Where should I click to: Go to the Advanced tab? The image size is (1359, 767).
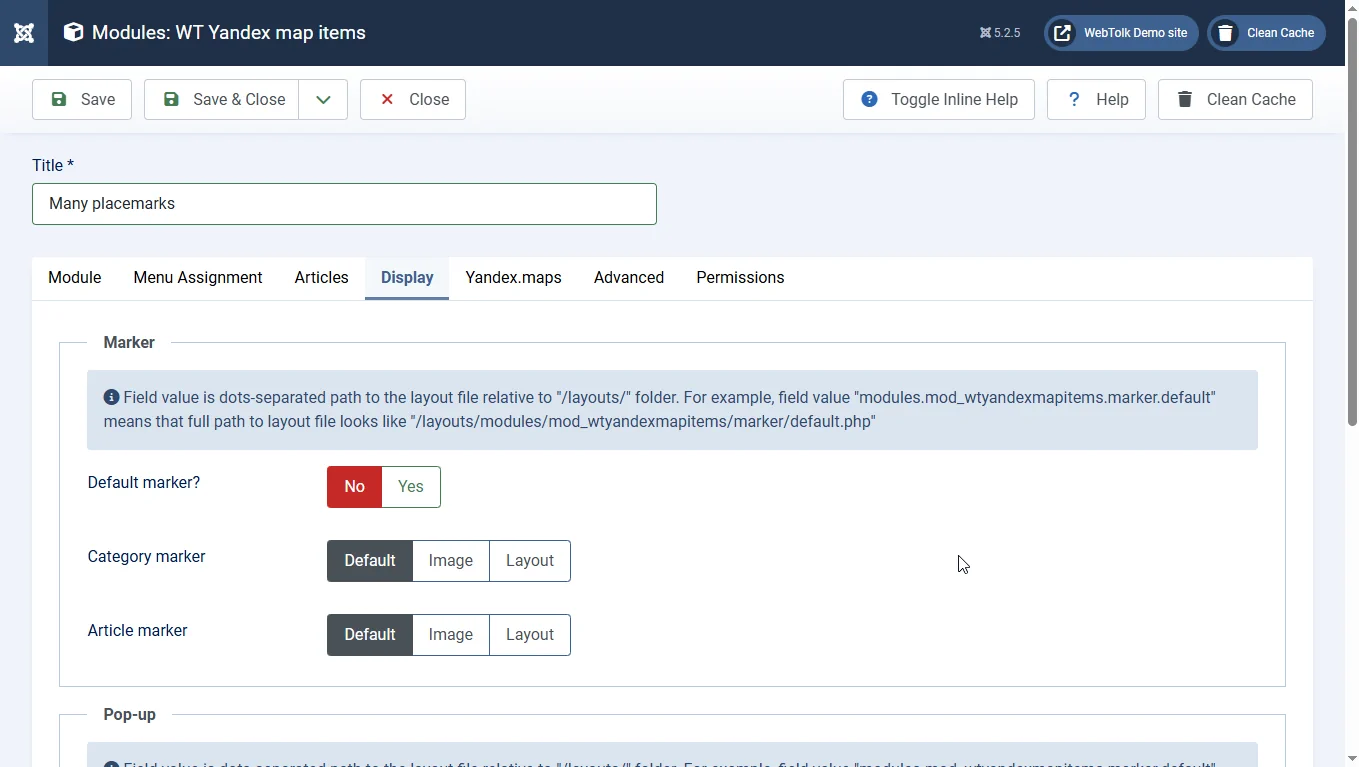[x=629, y=278]
